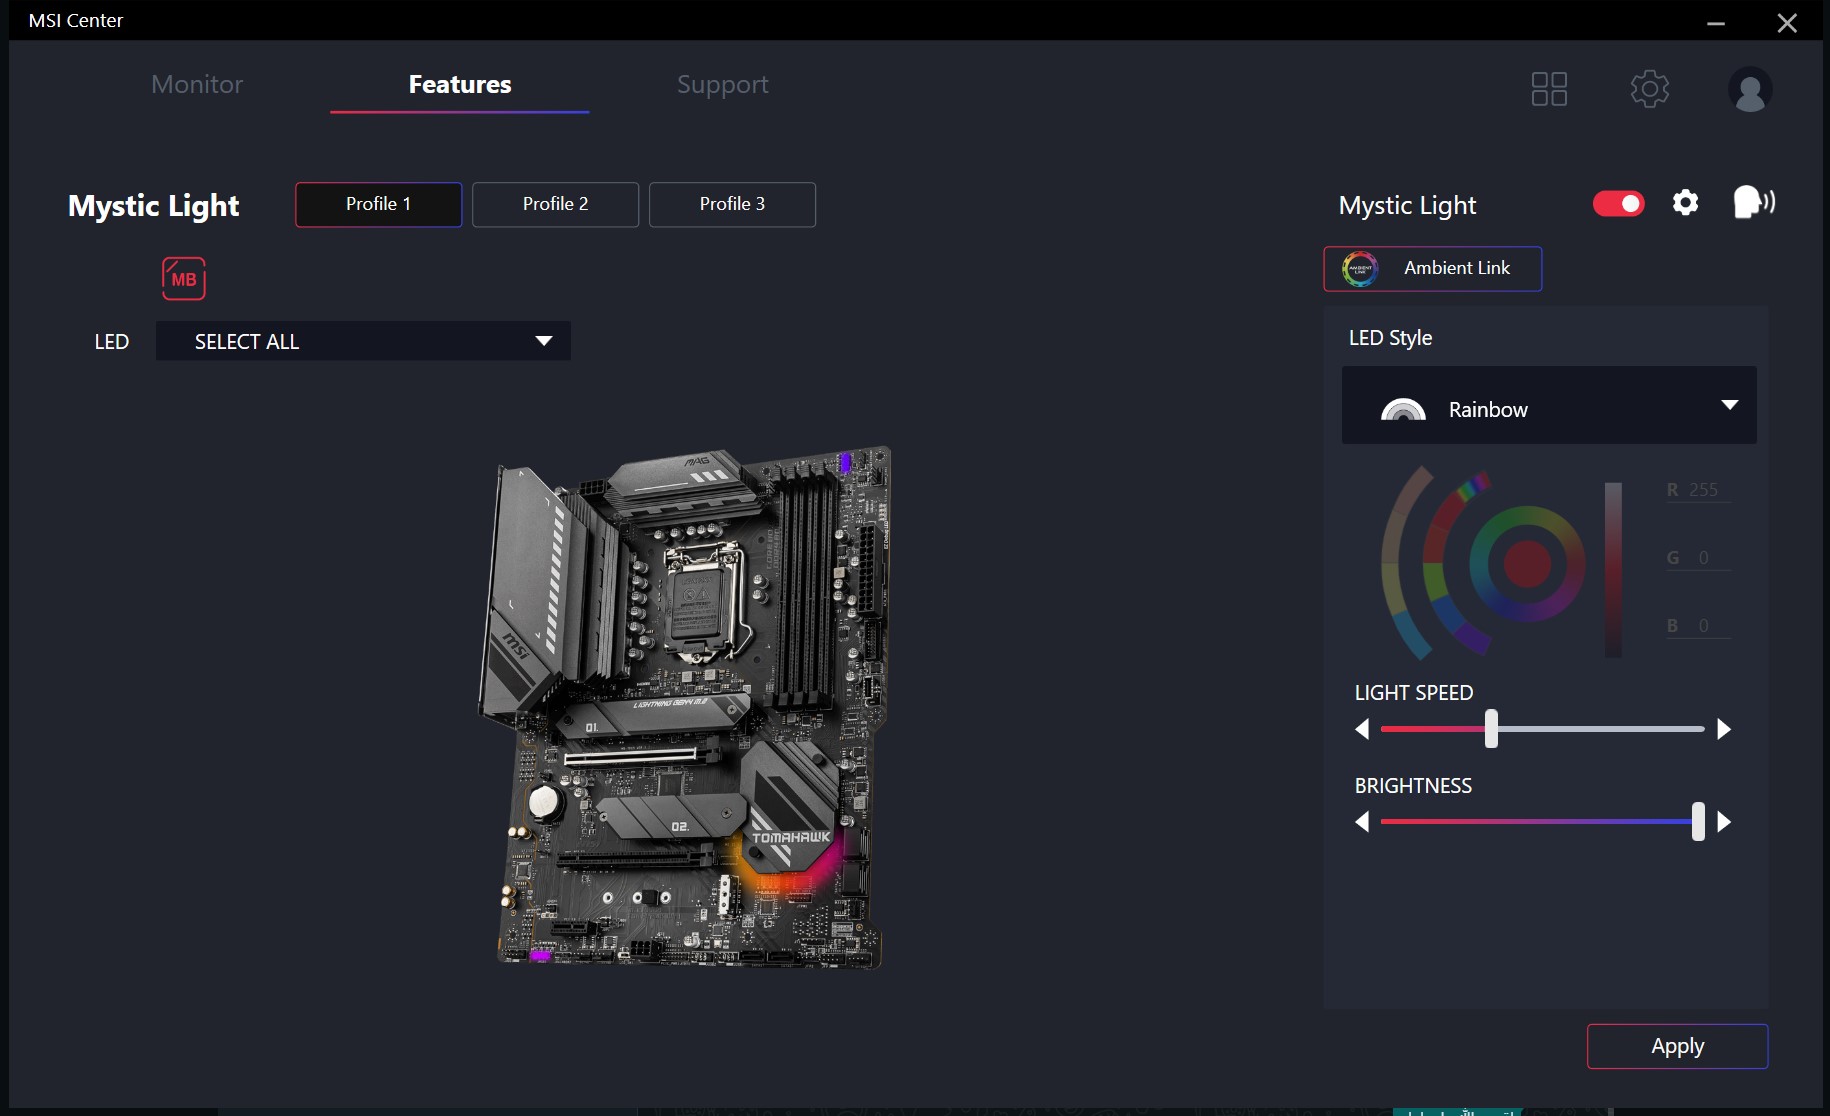Viewport: 1830px width, 1116px height.
Task: Click the SELECT ALL dropdown arrow
Action: point(543,341)
